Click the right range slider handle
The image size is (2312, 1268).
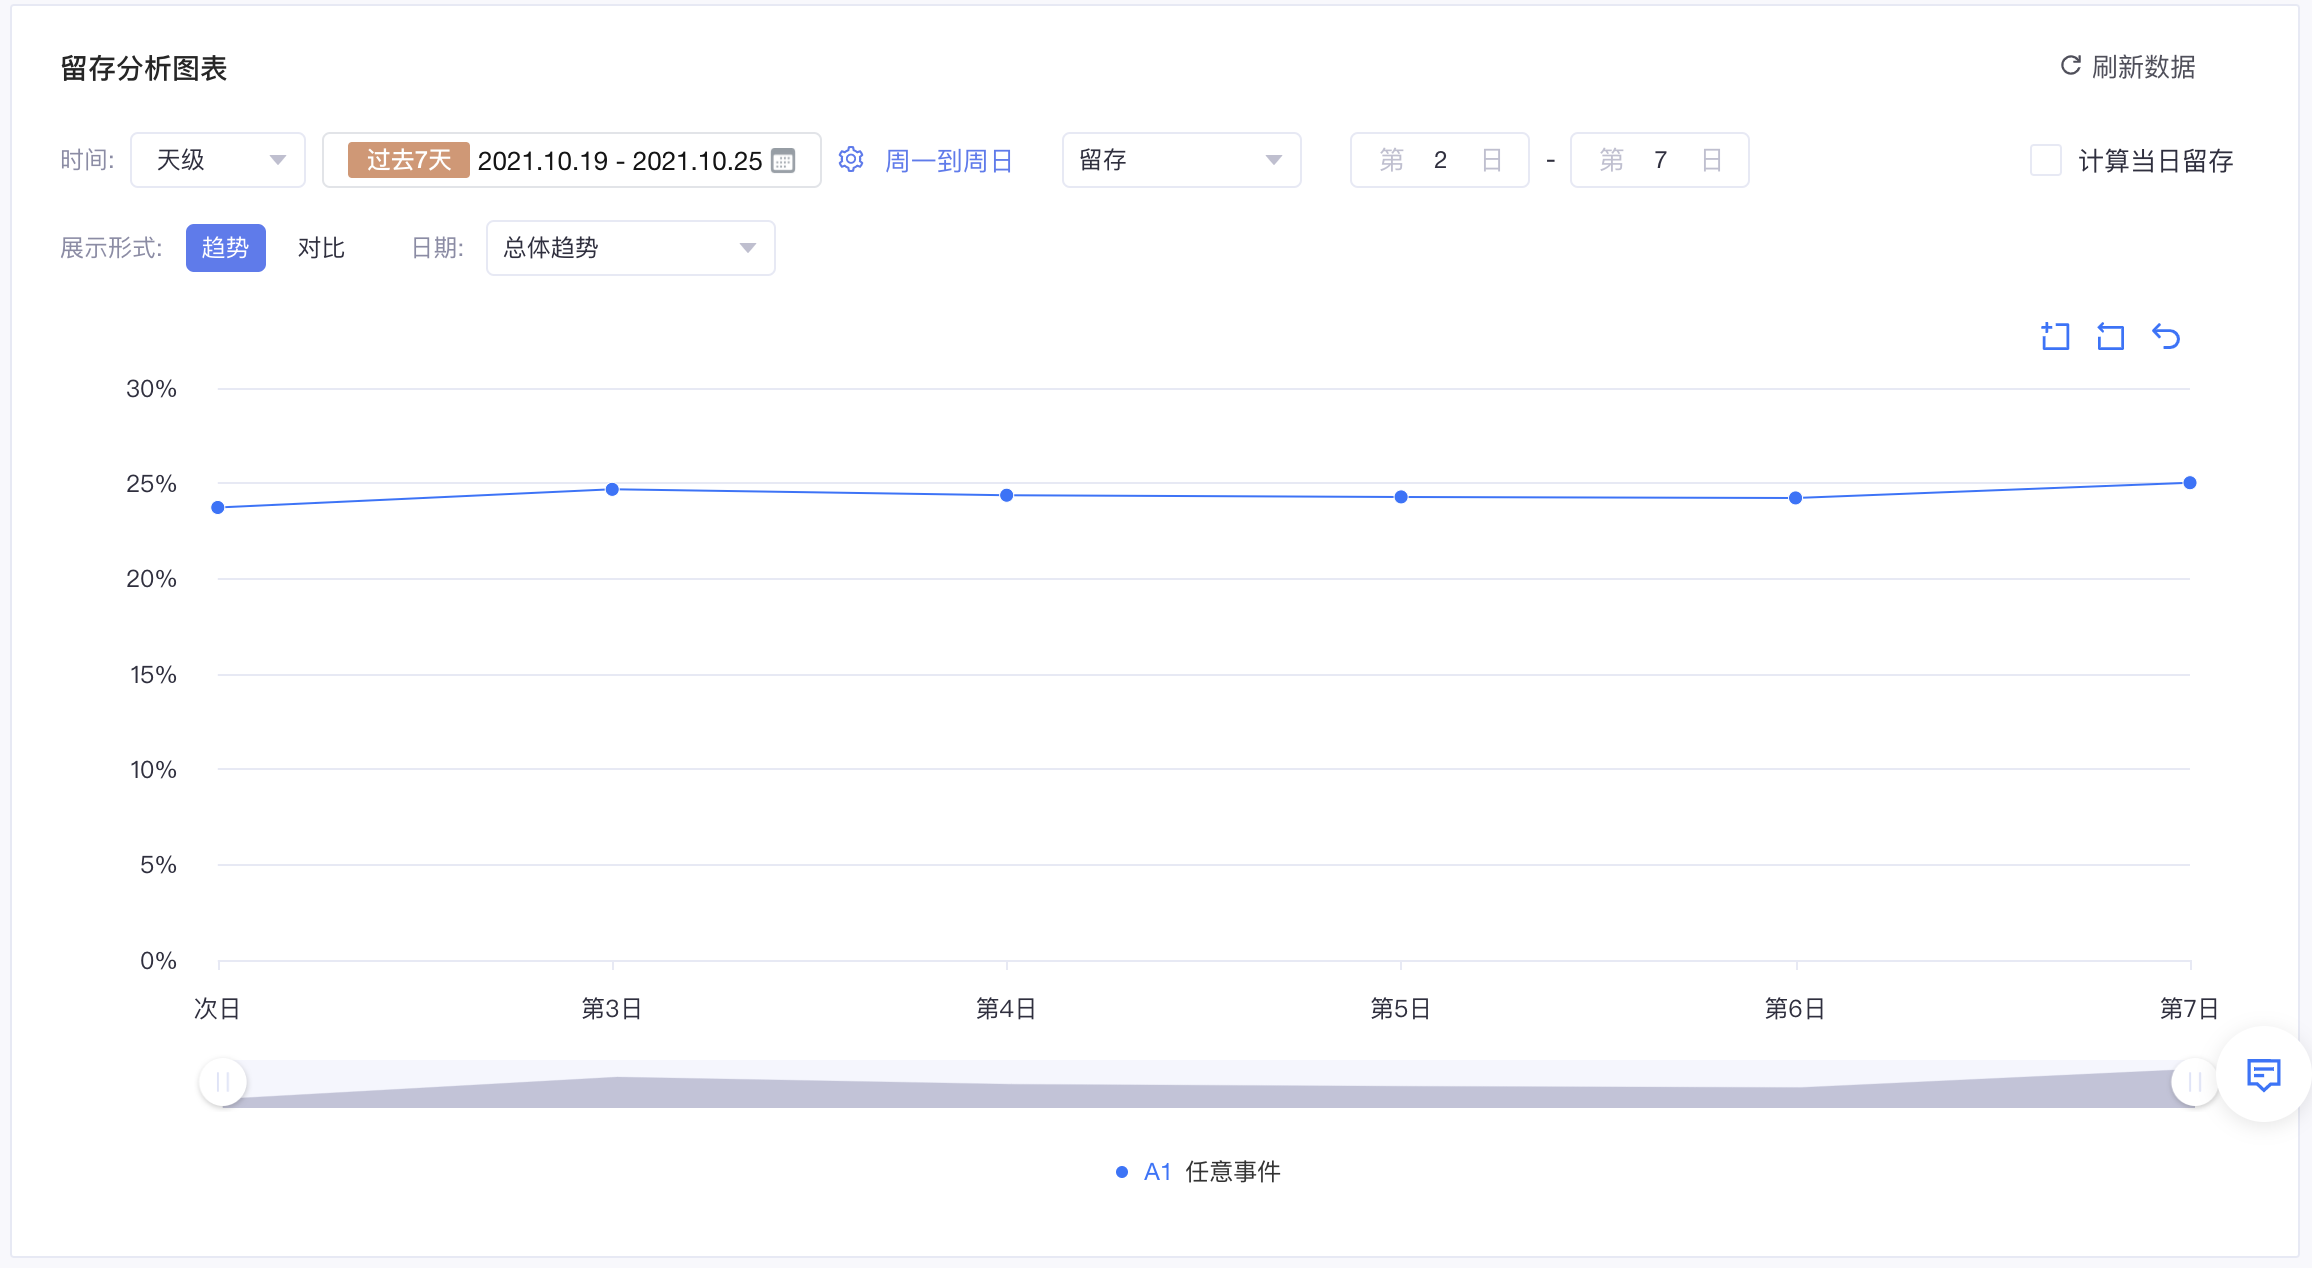2194,1082
